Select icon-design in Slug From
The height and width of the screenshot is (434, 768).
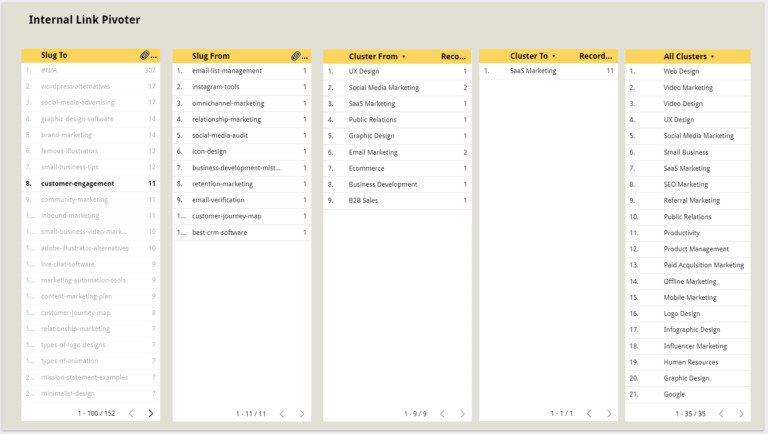point(242,151)
